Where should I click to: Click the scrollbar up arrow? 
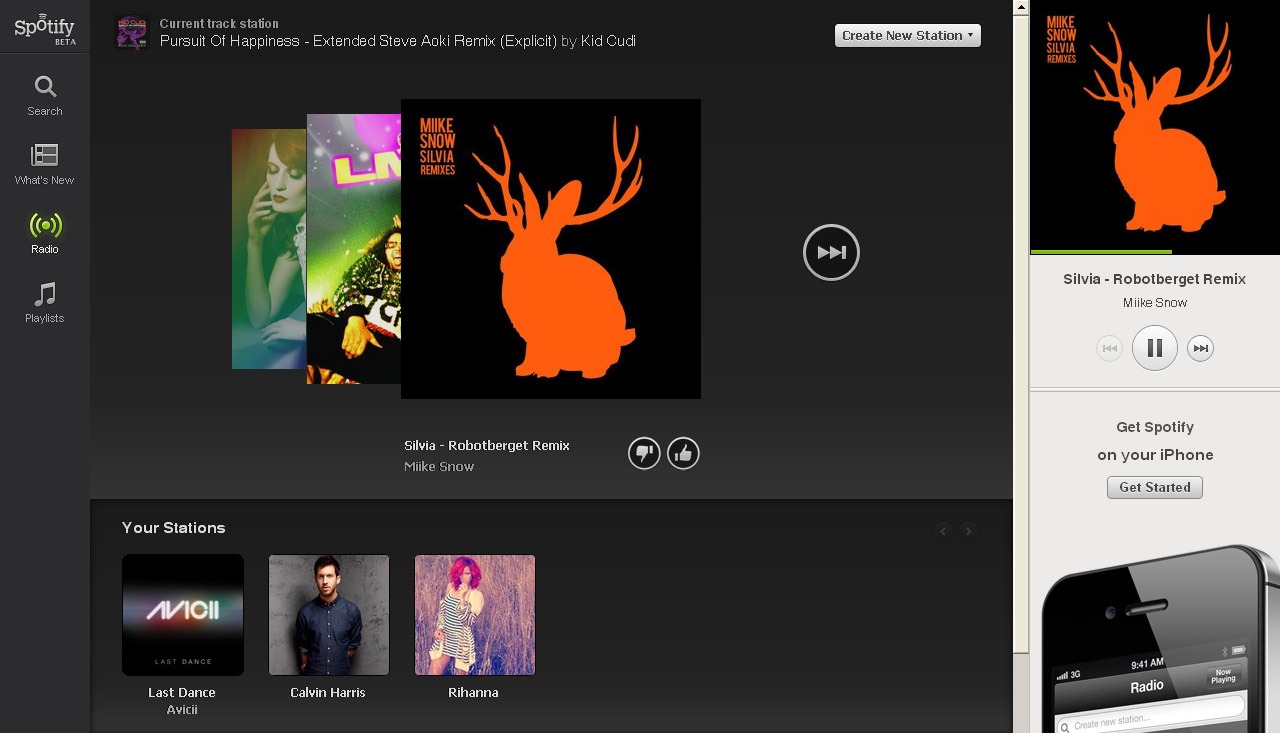1021,7
